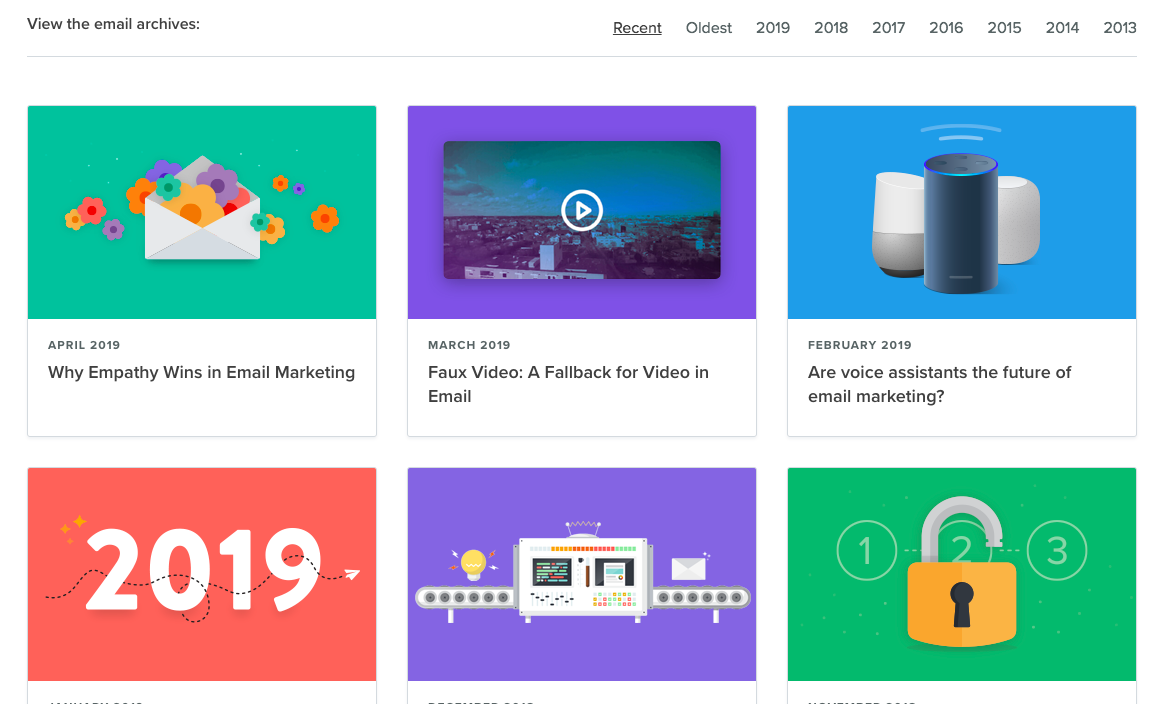The image size is (1157, 704).
Task: Open the 2017 email archive
Action: 888,28
